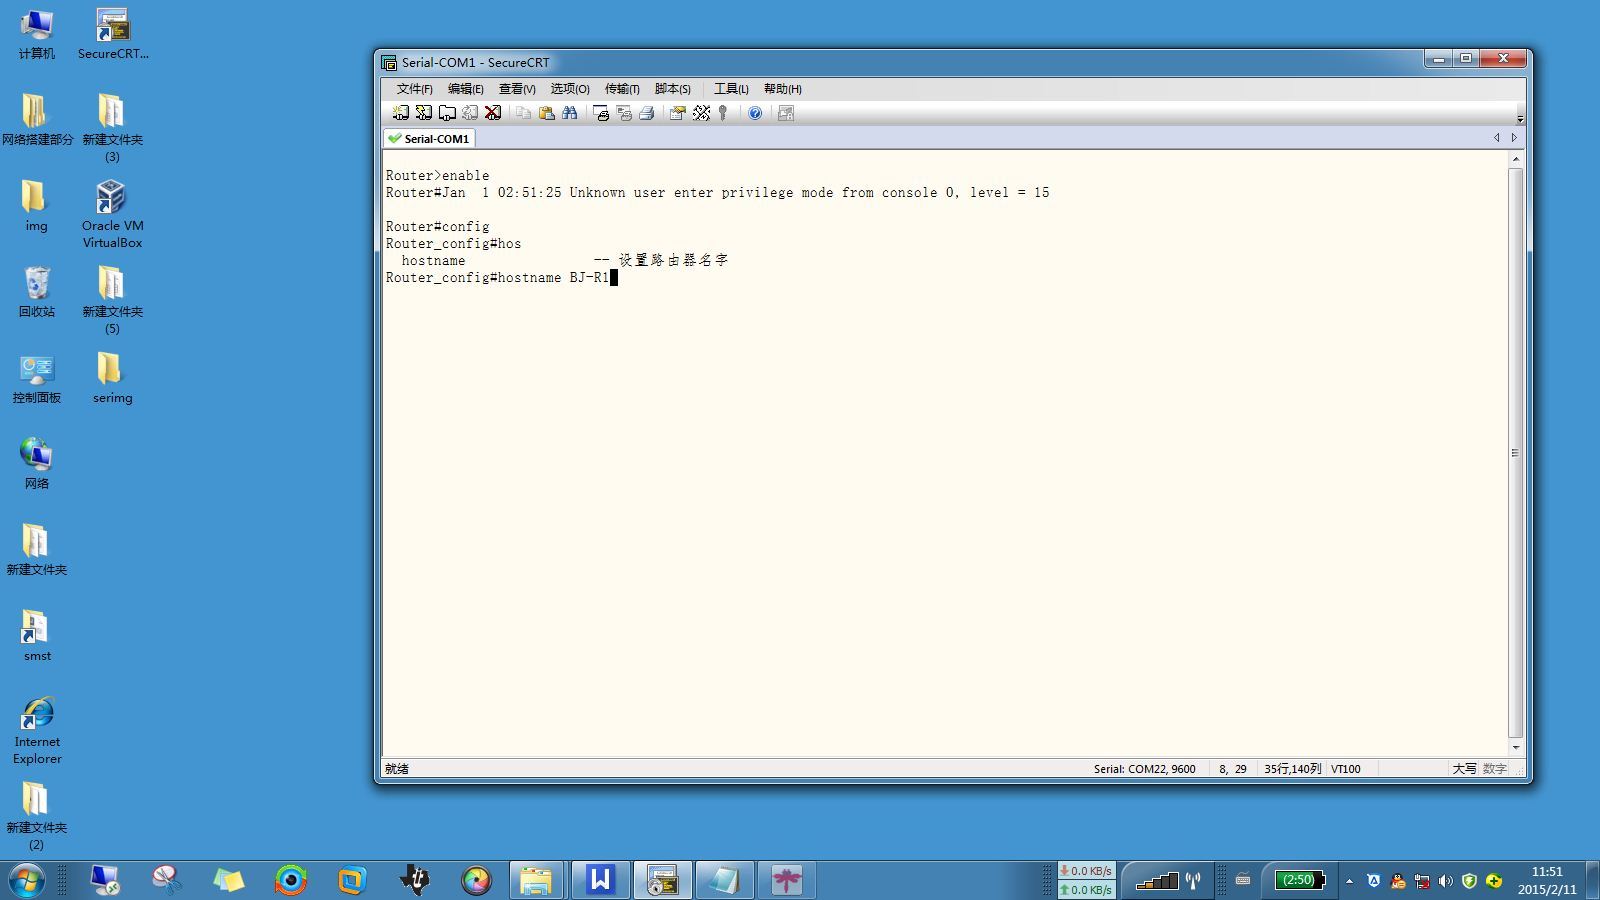Click the Connect in Tab icon

(x=447, y=113)
